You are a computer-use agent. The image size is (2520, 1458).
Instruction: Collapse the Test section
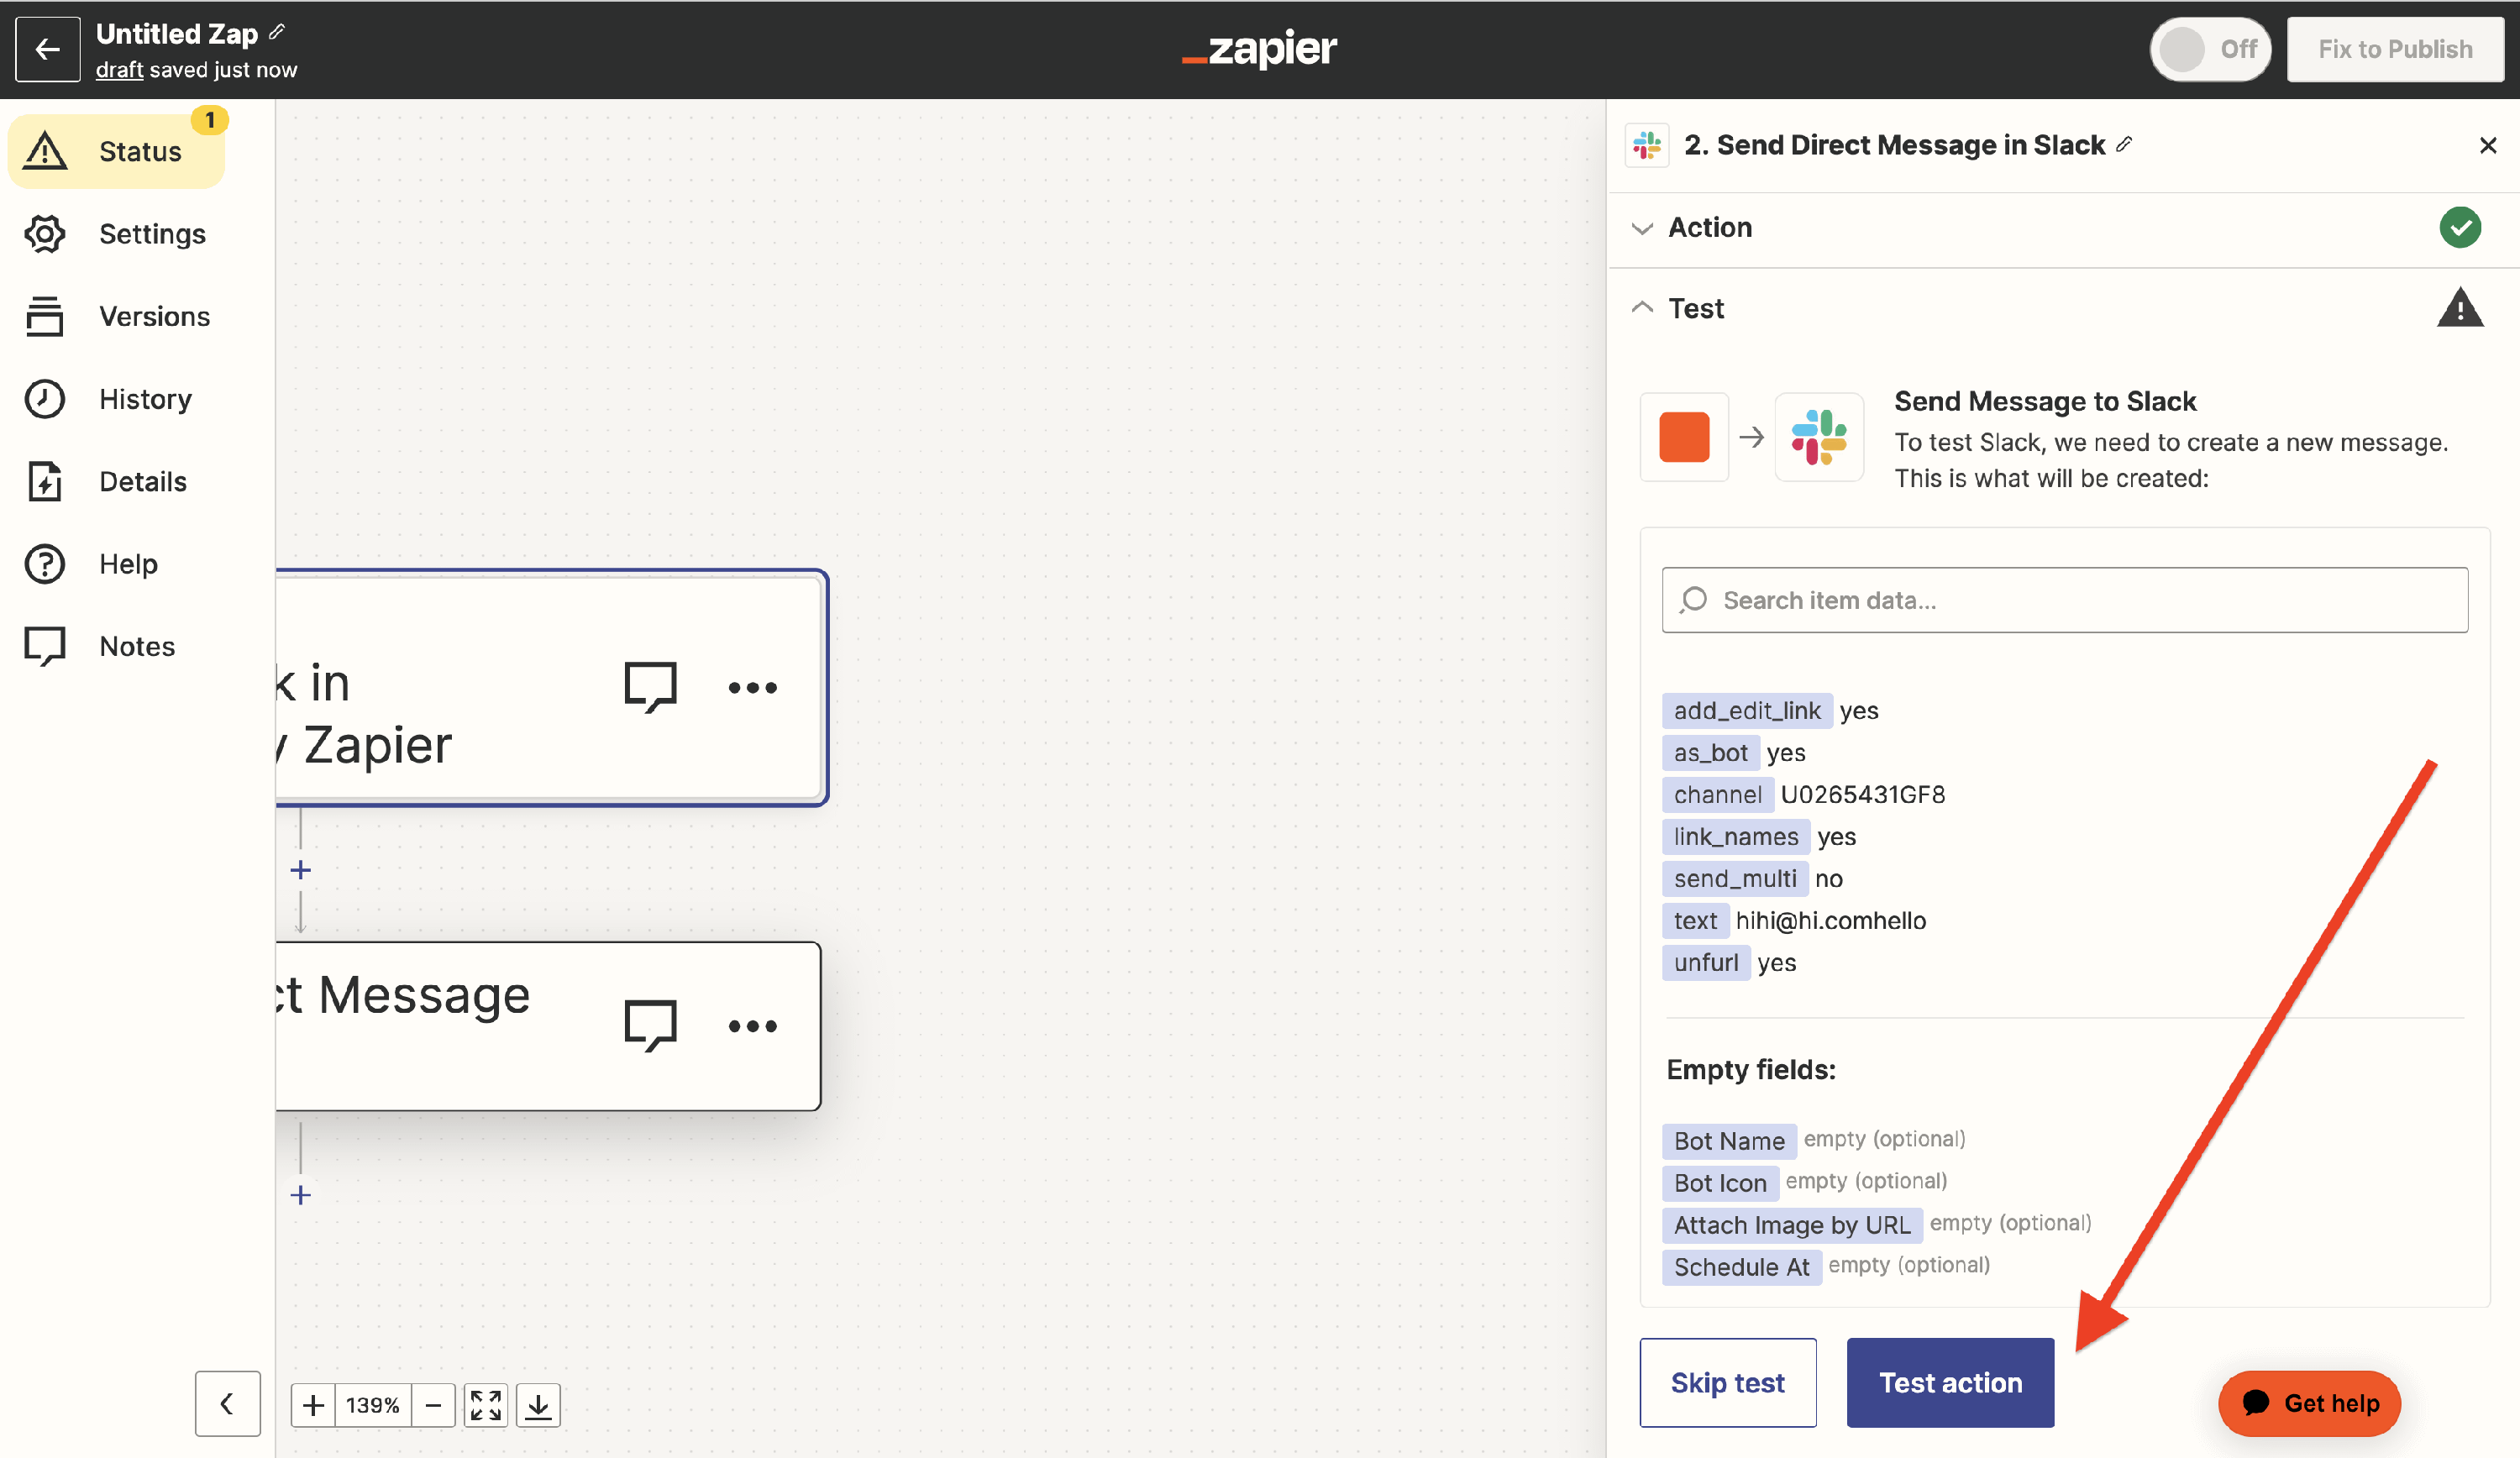[1696, 309]
